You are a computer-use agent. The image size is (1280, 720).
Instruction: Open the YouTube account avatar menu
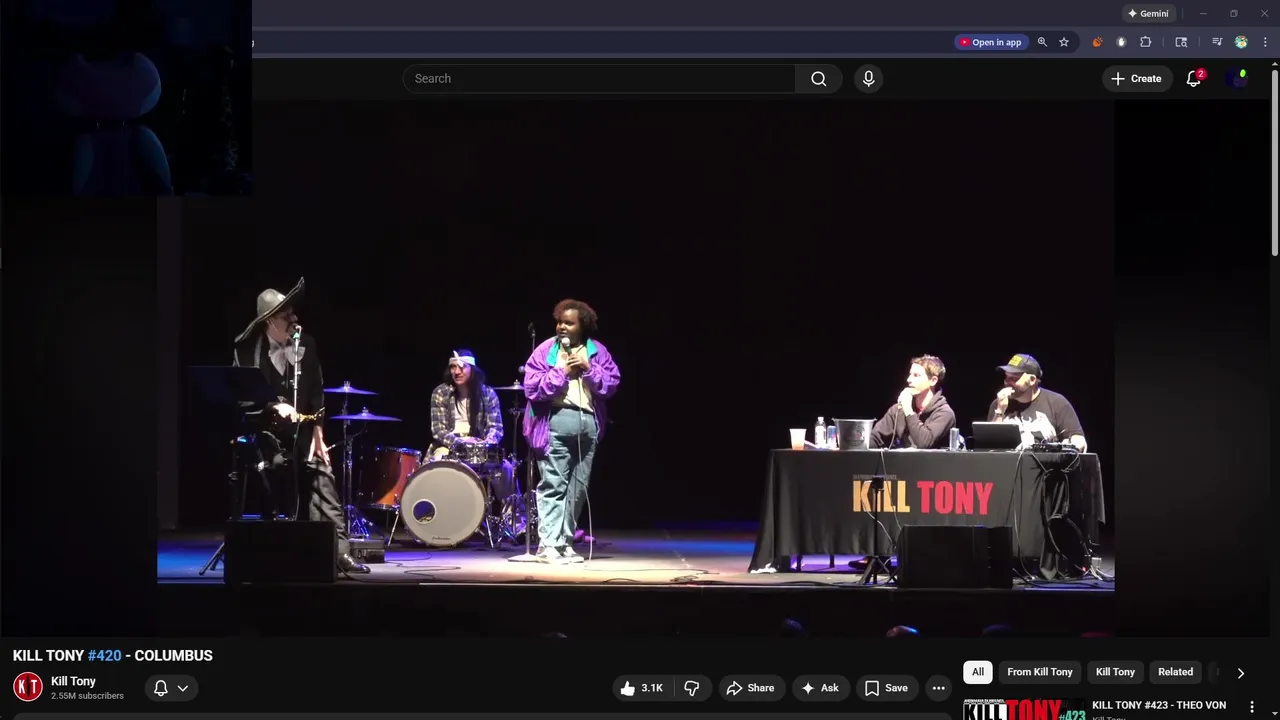click(x=1239, y=78)
